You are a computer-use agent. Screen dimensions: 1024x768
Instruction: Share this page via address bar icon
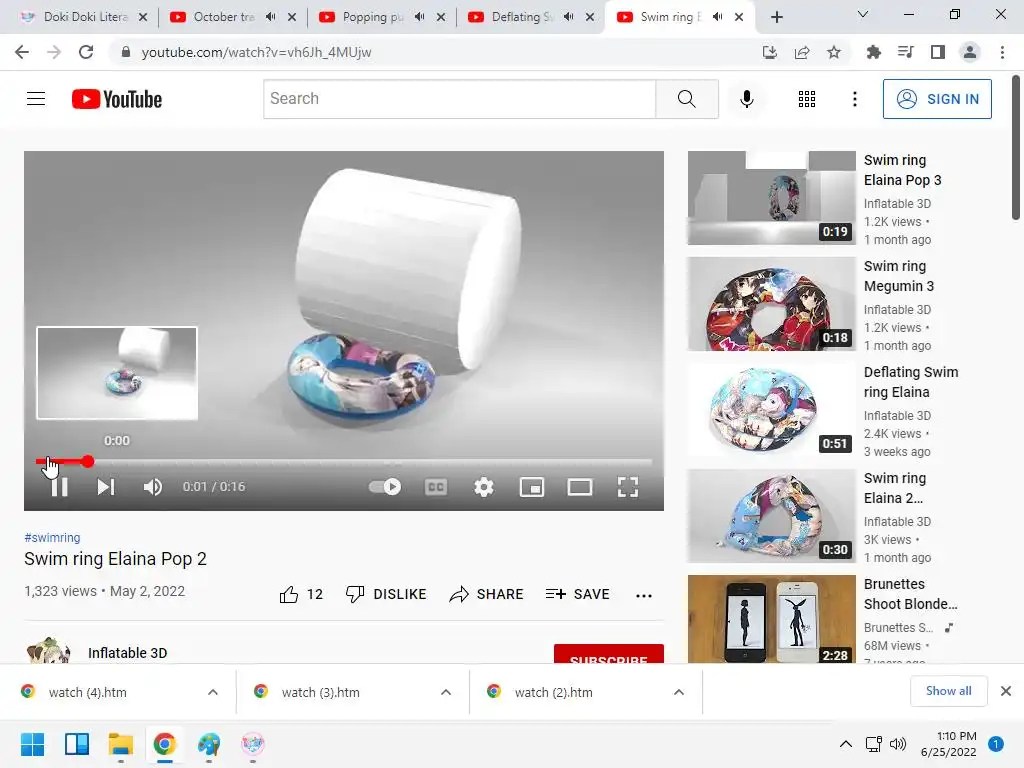point(802,52)
